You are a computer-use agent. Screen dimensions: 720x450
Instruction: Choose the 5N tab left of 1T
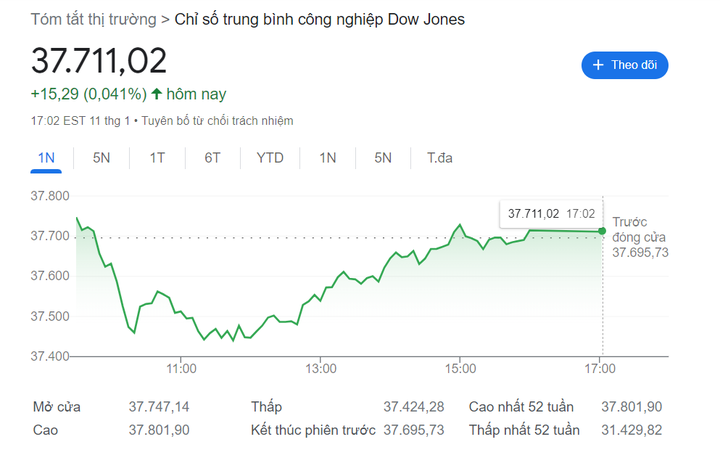(102, 158)
